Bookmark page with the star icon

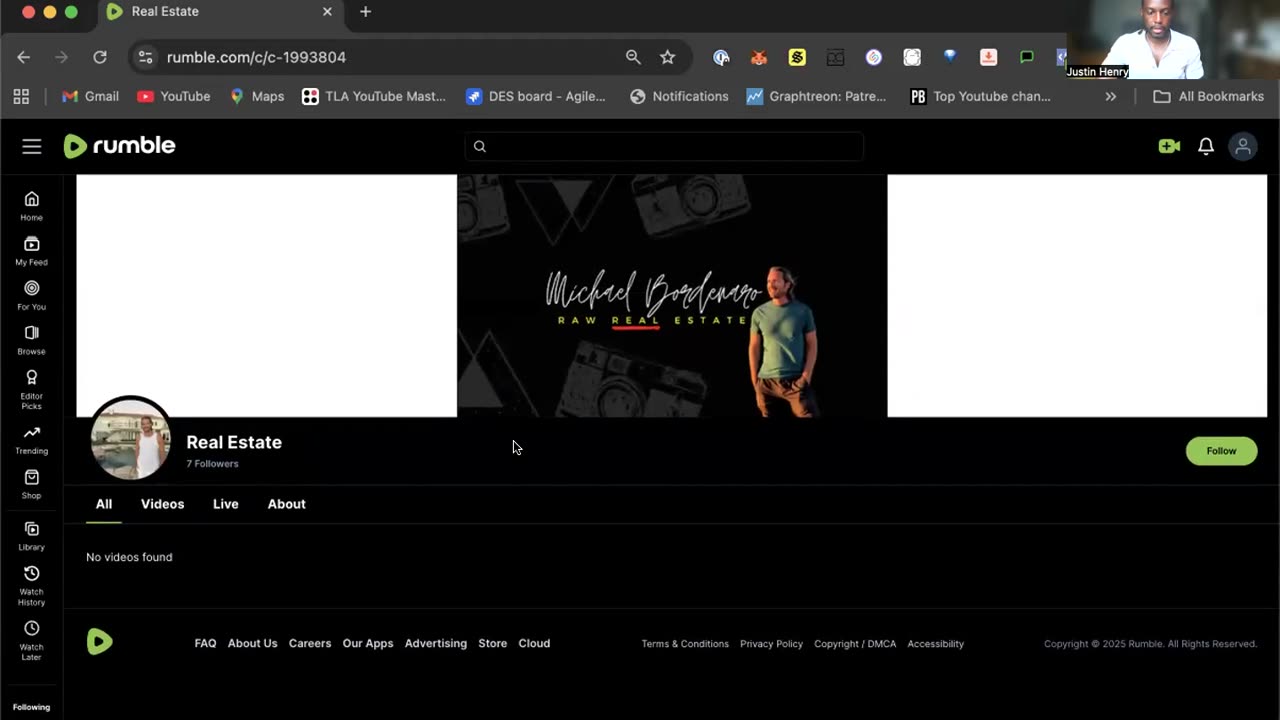pyautogui.click(x=668, y=57)
